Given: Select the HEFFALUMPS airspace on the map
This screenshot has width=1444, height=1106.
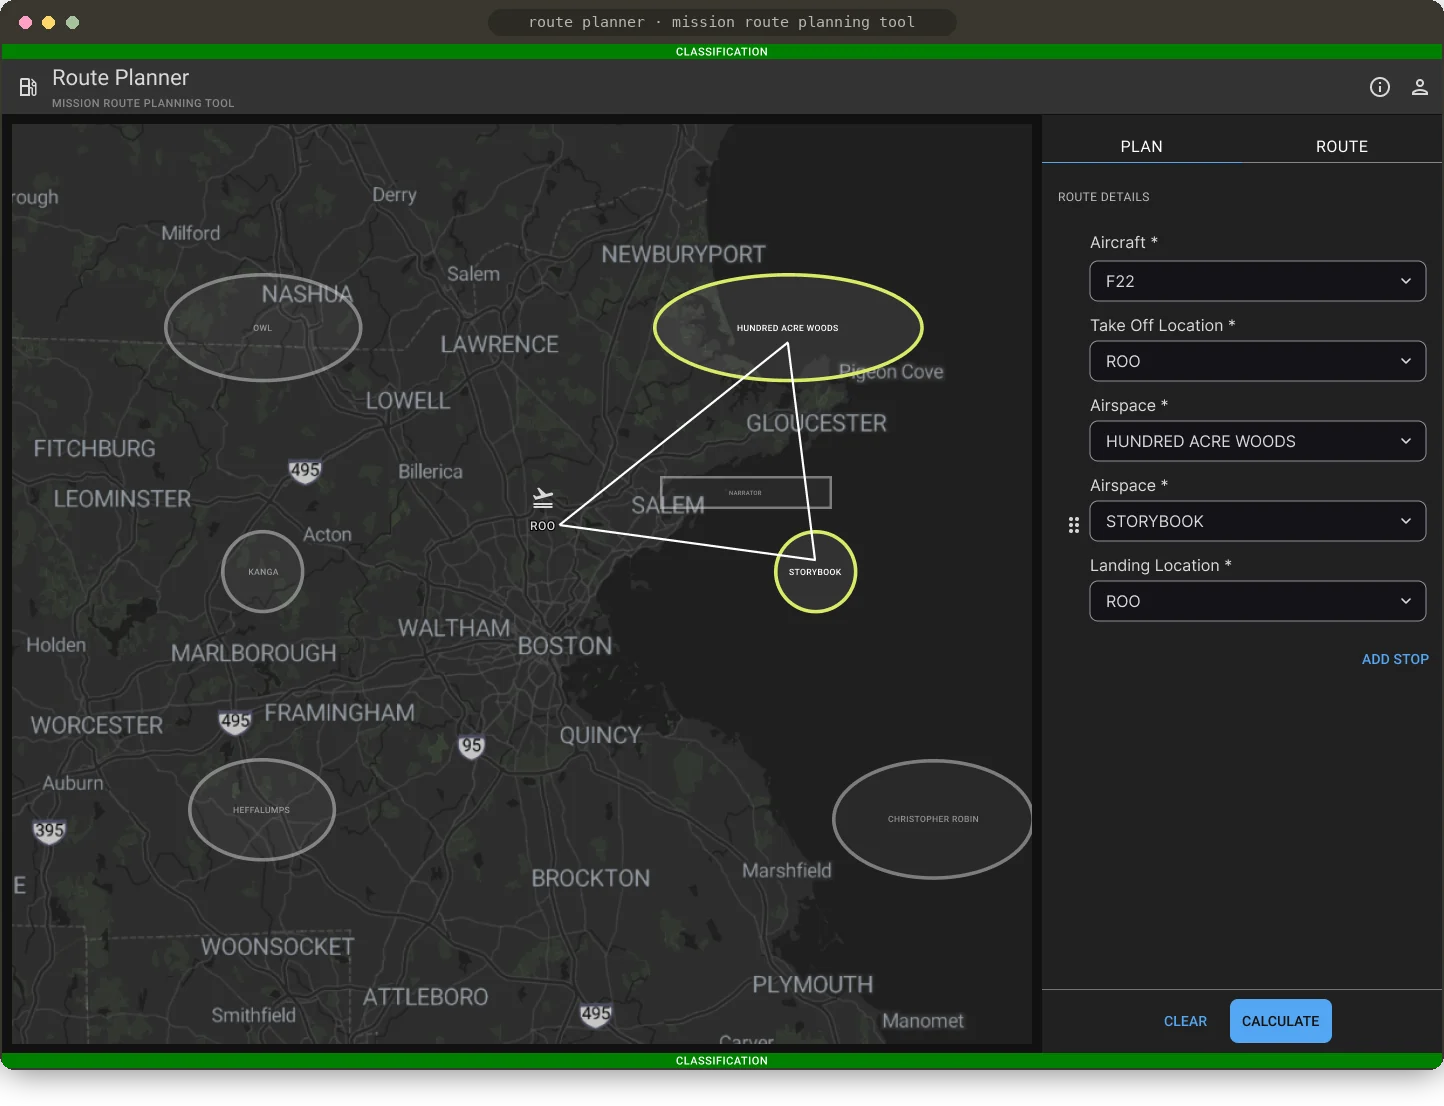Looking at the screenshot, I should pyautogui.click(x=262, y=810).
